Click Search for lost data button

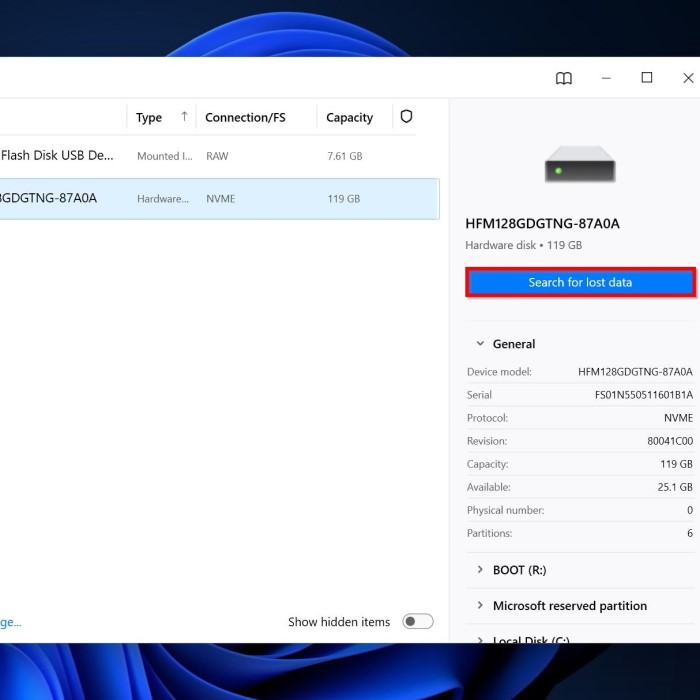[x=580, y=282]
